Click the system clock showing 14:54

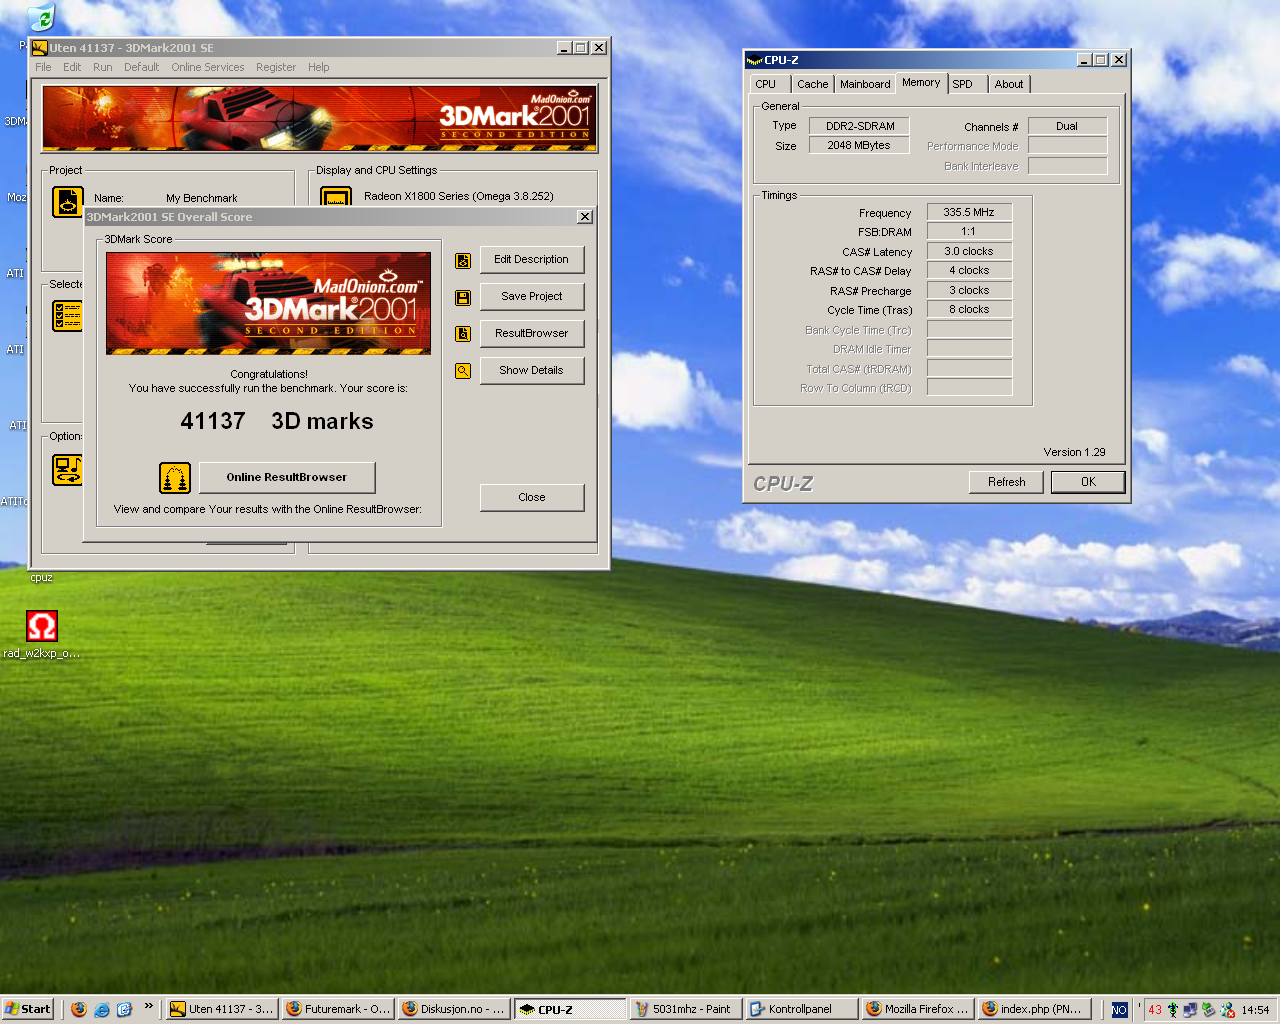pos(1255,1010)
